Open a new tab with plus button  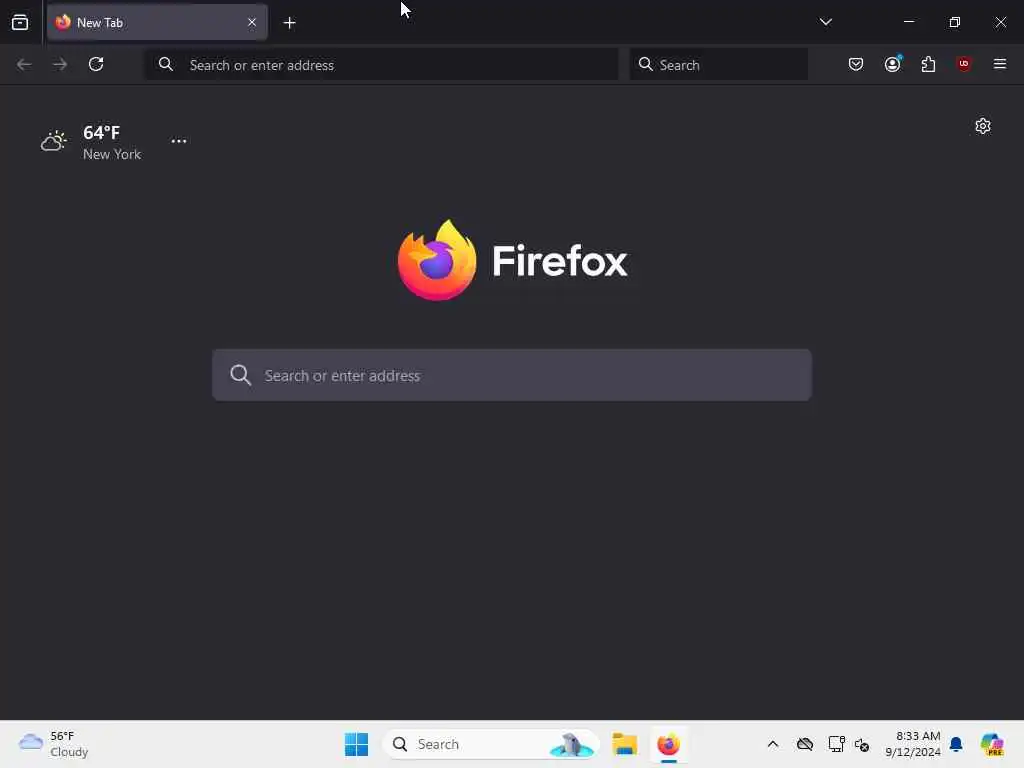click(x=289, y=23)
